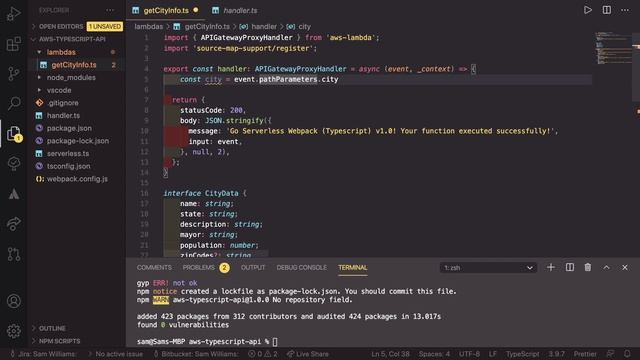Click Bitbucket: Sam Williams status item
This screenshot has height=360, width=640.
pyautogui.click(x=196, y=354)
